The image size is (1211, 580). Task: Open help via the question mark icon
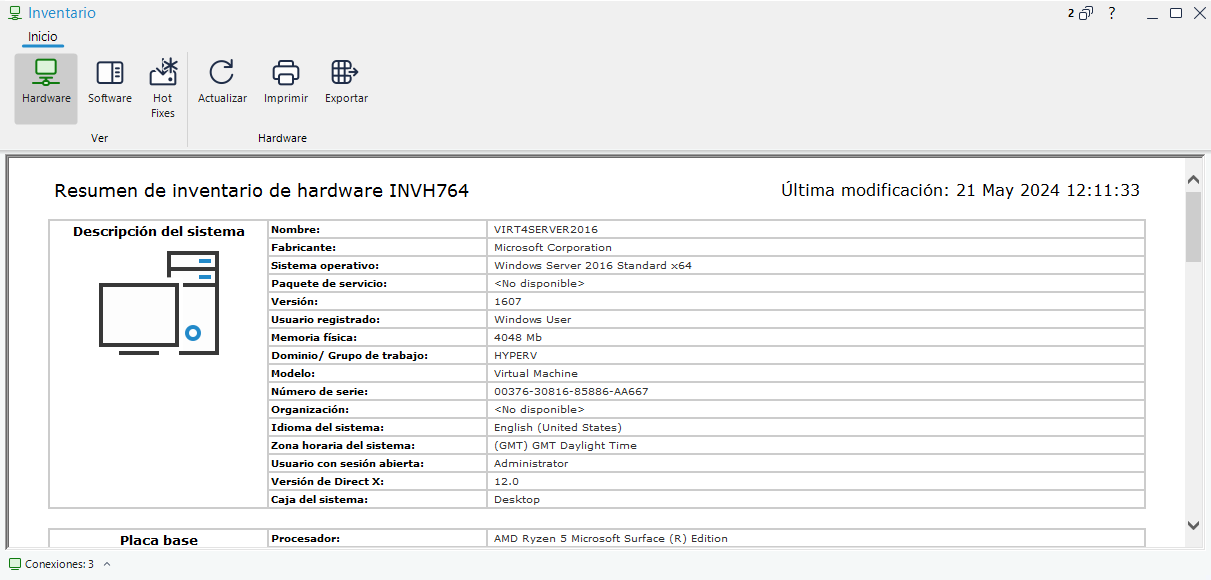pyautogui.click(x=1111, y=13)
